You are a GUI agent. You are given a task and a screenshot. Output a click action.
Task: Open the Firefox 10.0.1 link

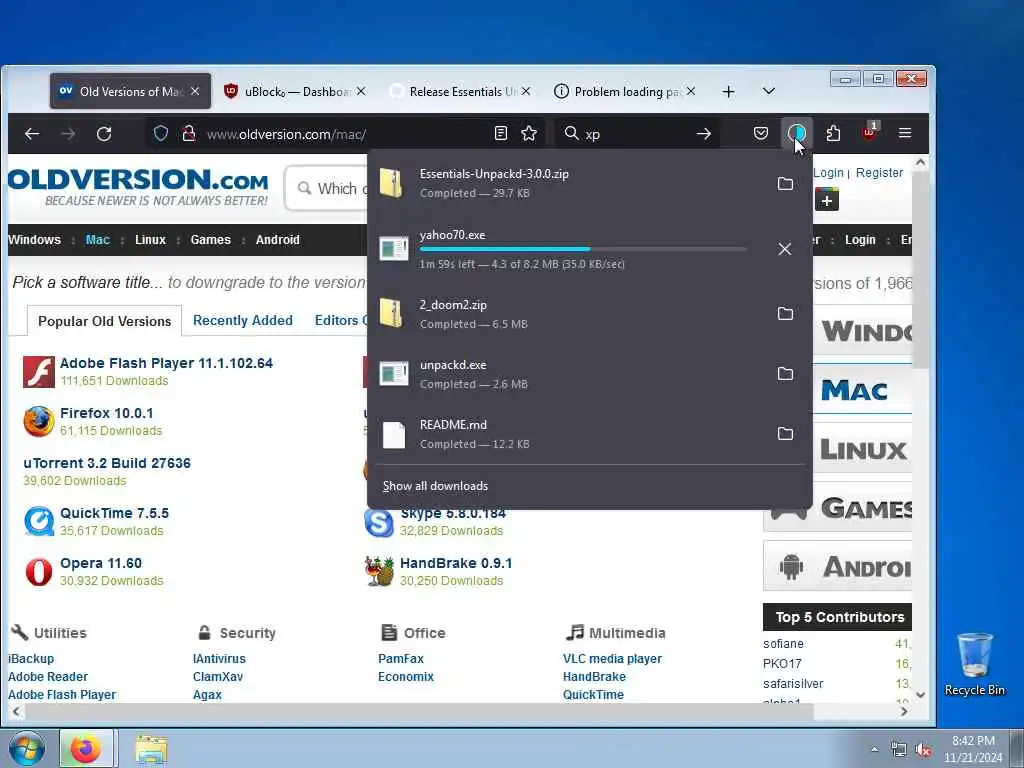click(x=106, y=413)
